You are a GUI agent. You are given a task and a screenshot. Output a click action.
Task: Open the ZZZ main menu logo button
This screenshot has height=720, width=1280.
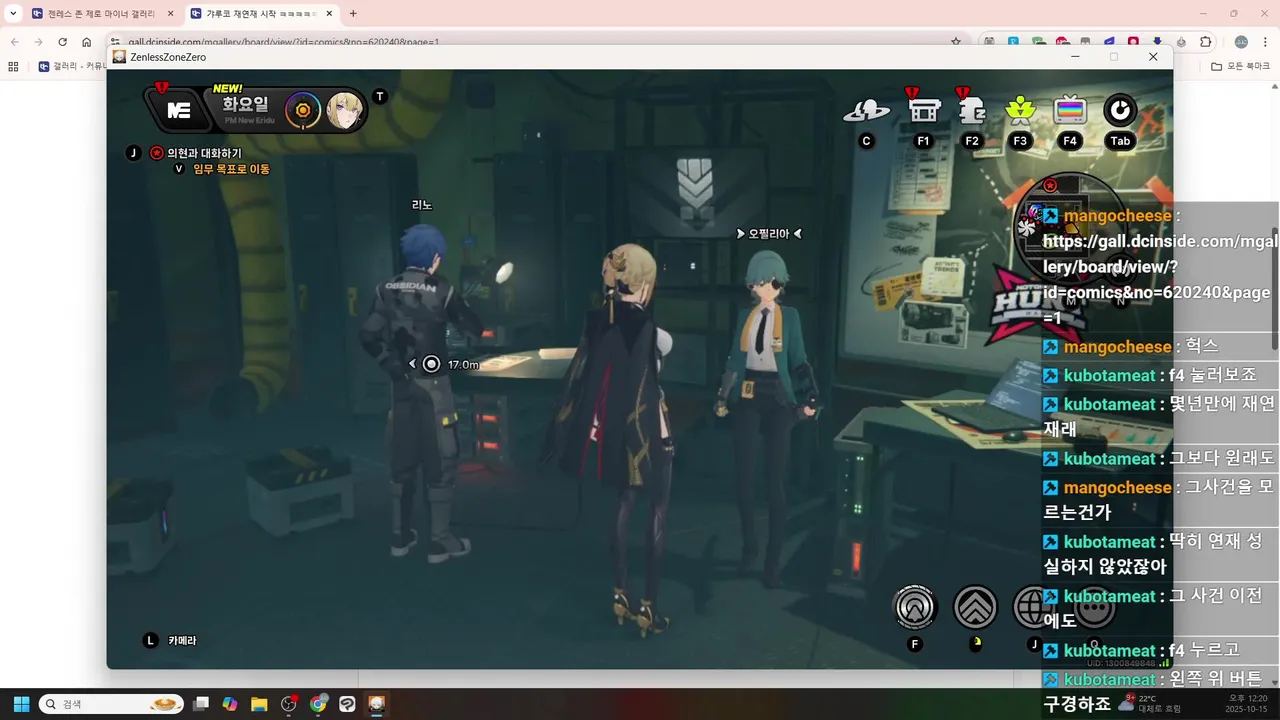[179, 110]
